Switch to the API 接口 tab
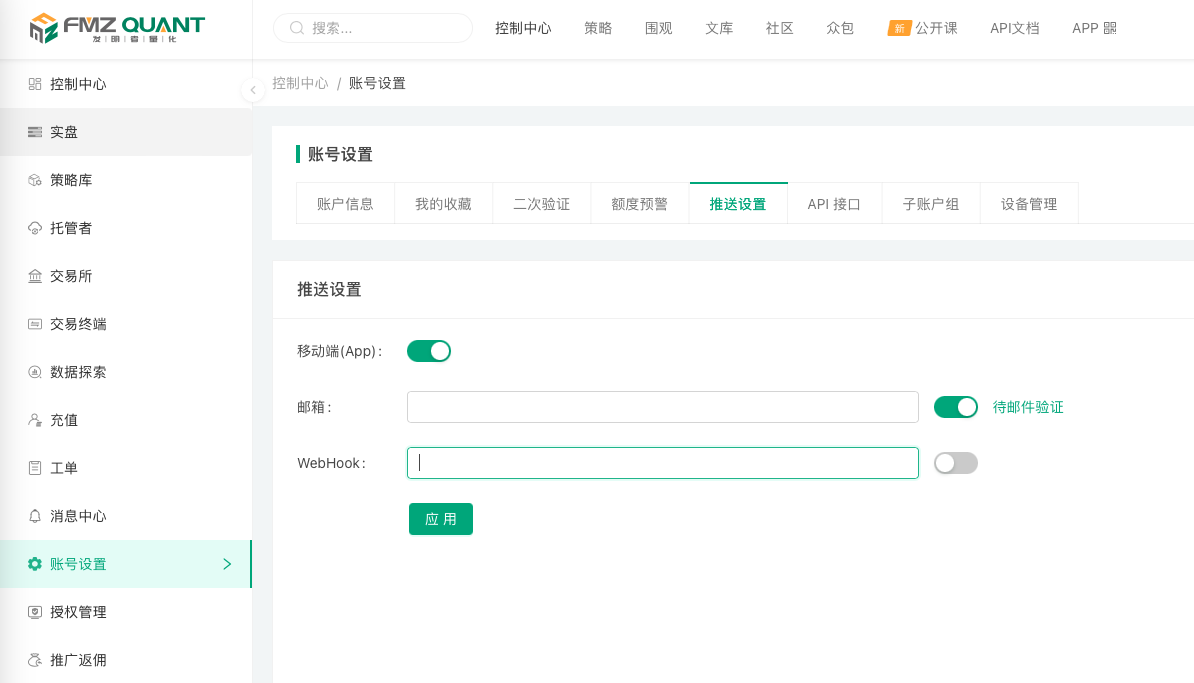Viewport: 1194px width, 683px height. pos(834,203)
